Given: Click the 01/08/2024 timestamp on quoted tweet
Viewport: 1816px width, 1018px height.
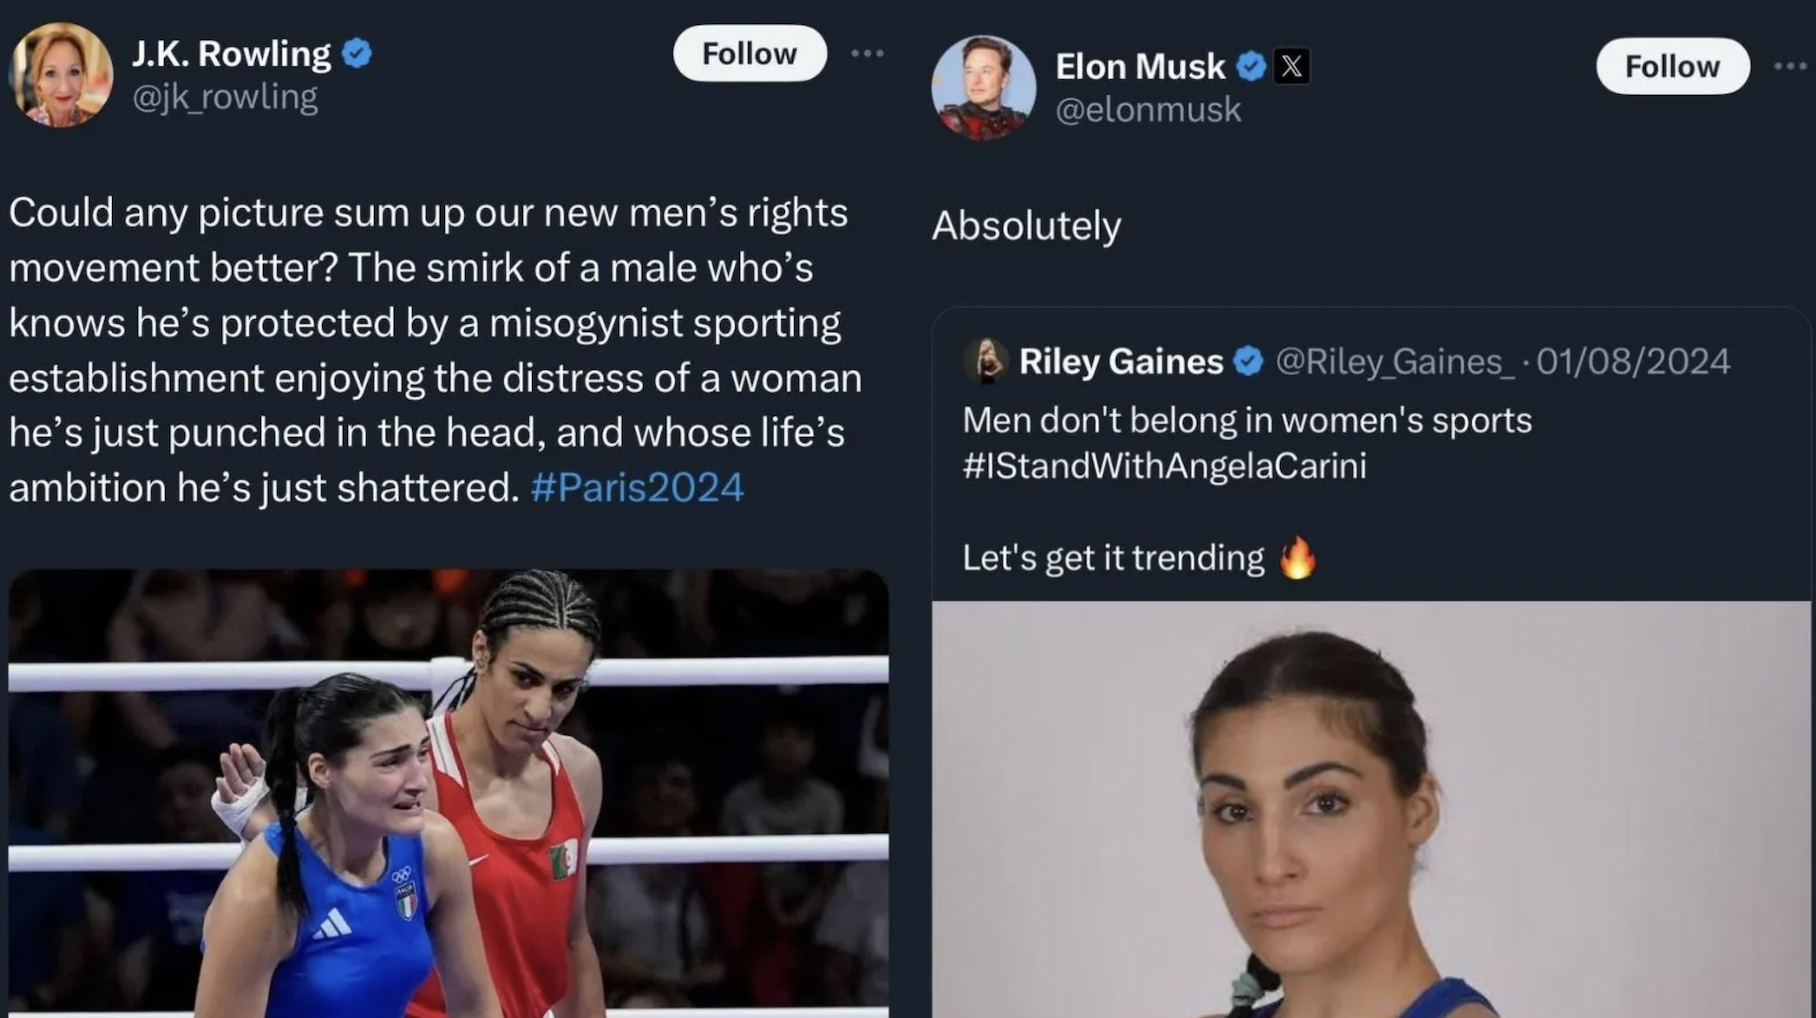Looking at the screenshot, I should pyautogui.click(x=1633, y=361).
